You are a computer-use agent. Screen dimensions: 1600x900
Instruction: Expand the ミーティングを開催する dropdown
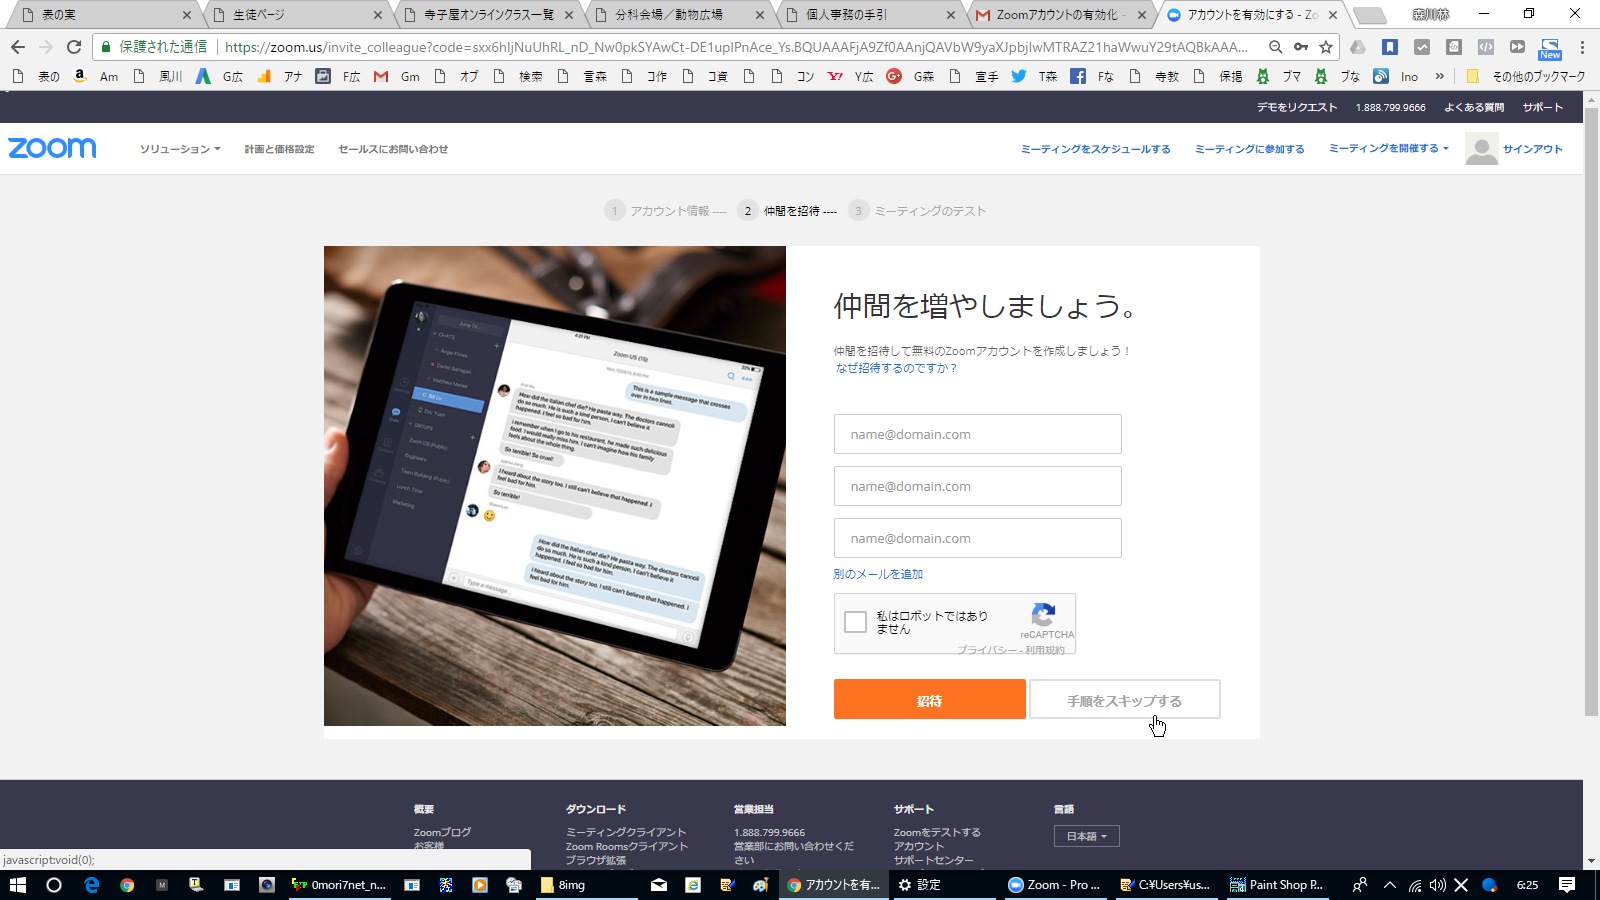pyautogui.click(x=1388, y=148)
